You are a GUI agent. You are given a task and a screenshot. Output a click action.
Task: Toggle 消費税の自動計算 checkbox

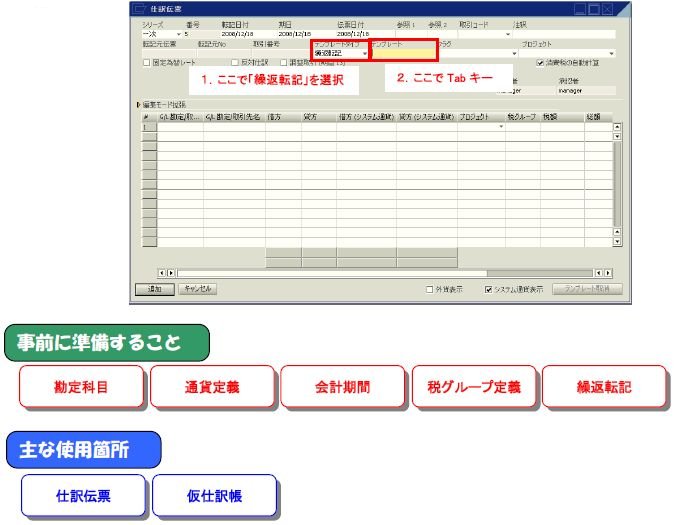pos(541,62)
